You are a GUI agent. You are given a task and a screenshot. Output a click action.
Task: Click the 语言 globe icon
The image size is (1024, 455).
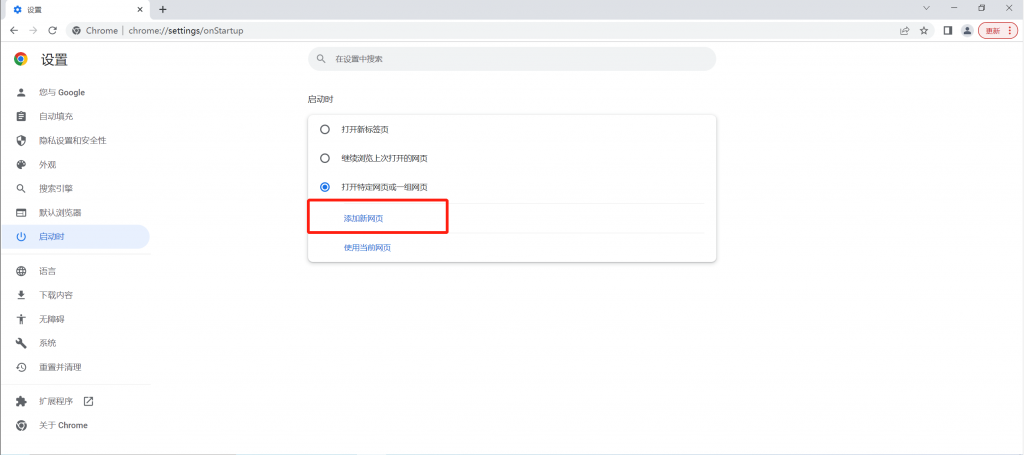tap(21, 271)
